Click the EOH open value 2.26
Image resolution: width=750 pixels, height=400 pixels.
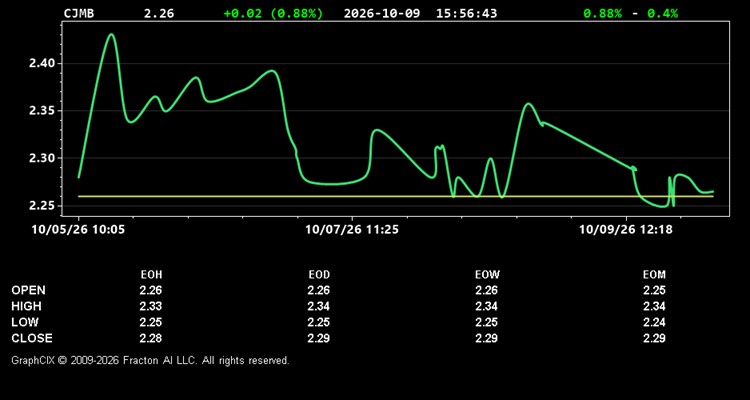point(151,290)
